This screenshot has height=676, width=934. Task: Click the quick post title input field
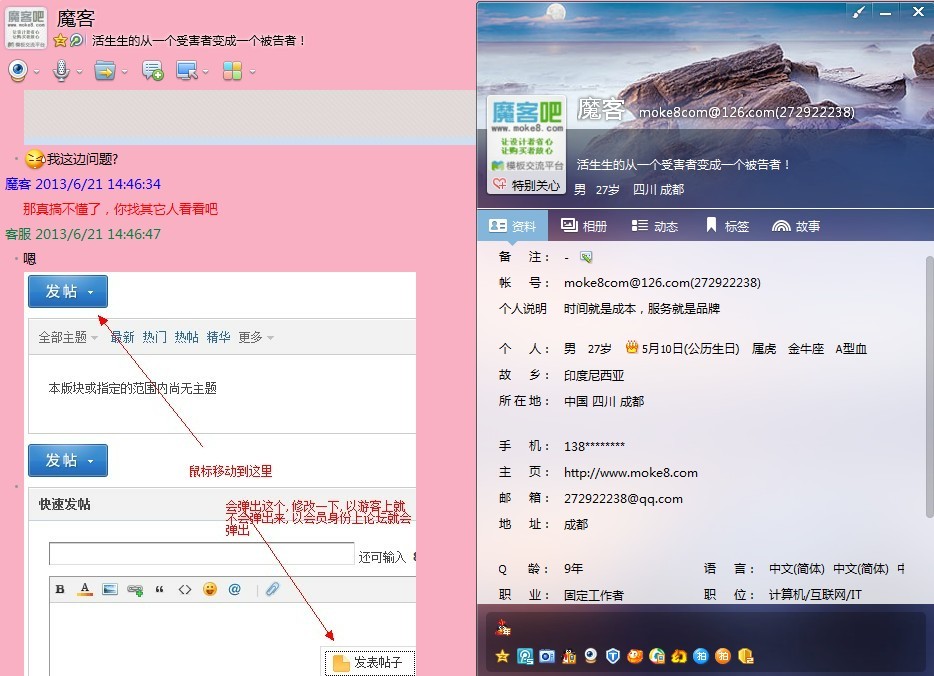coord(202,554)
